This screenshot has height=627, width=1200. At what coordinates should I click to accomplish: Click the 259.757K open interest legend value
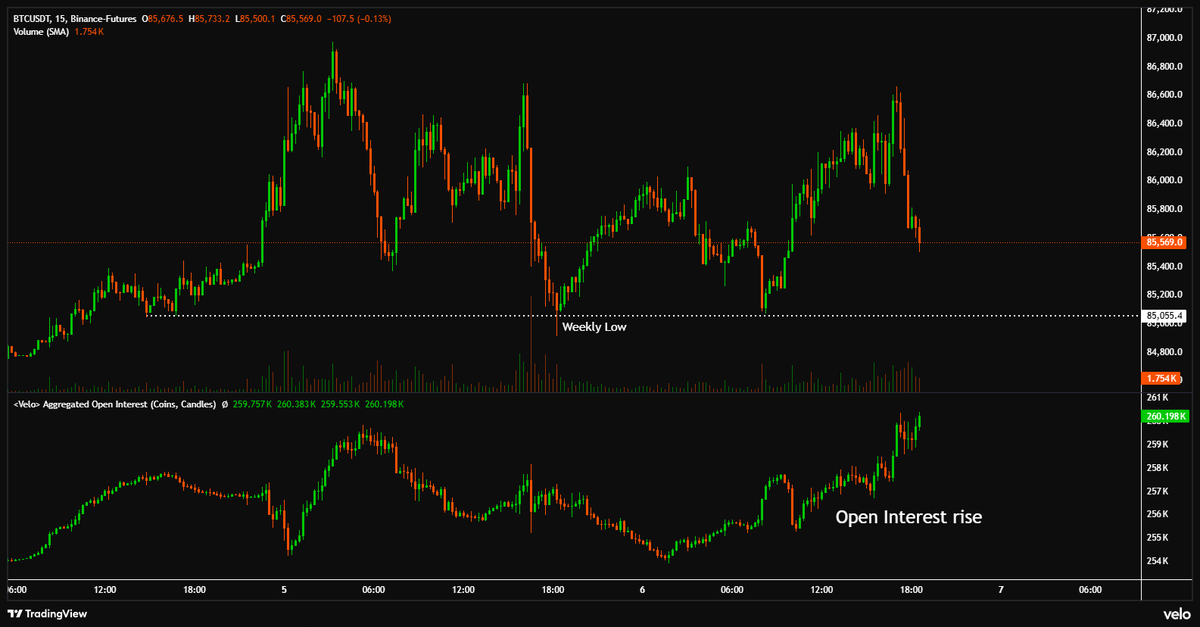point(253,403)
